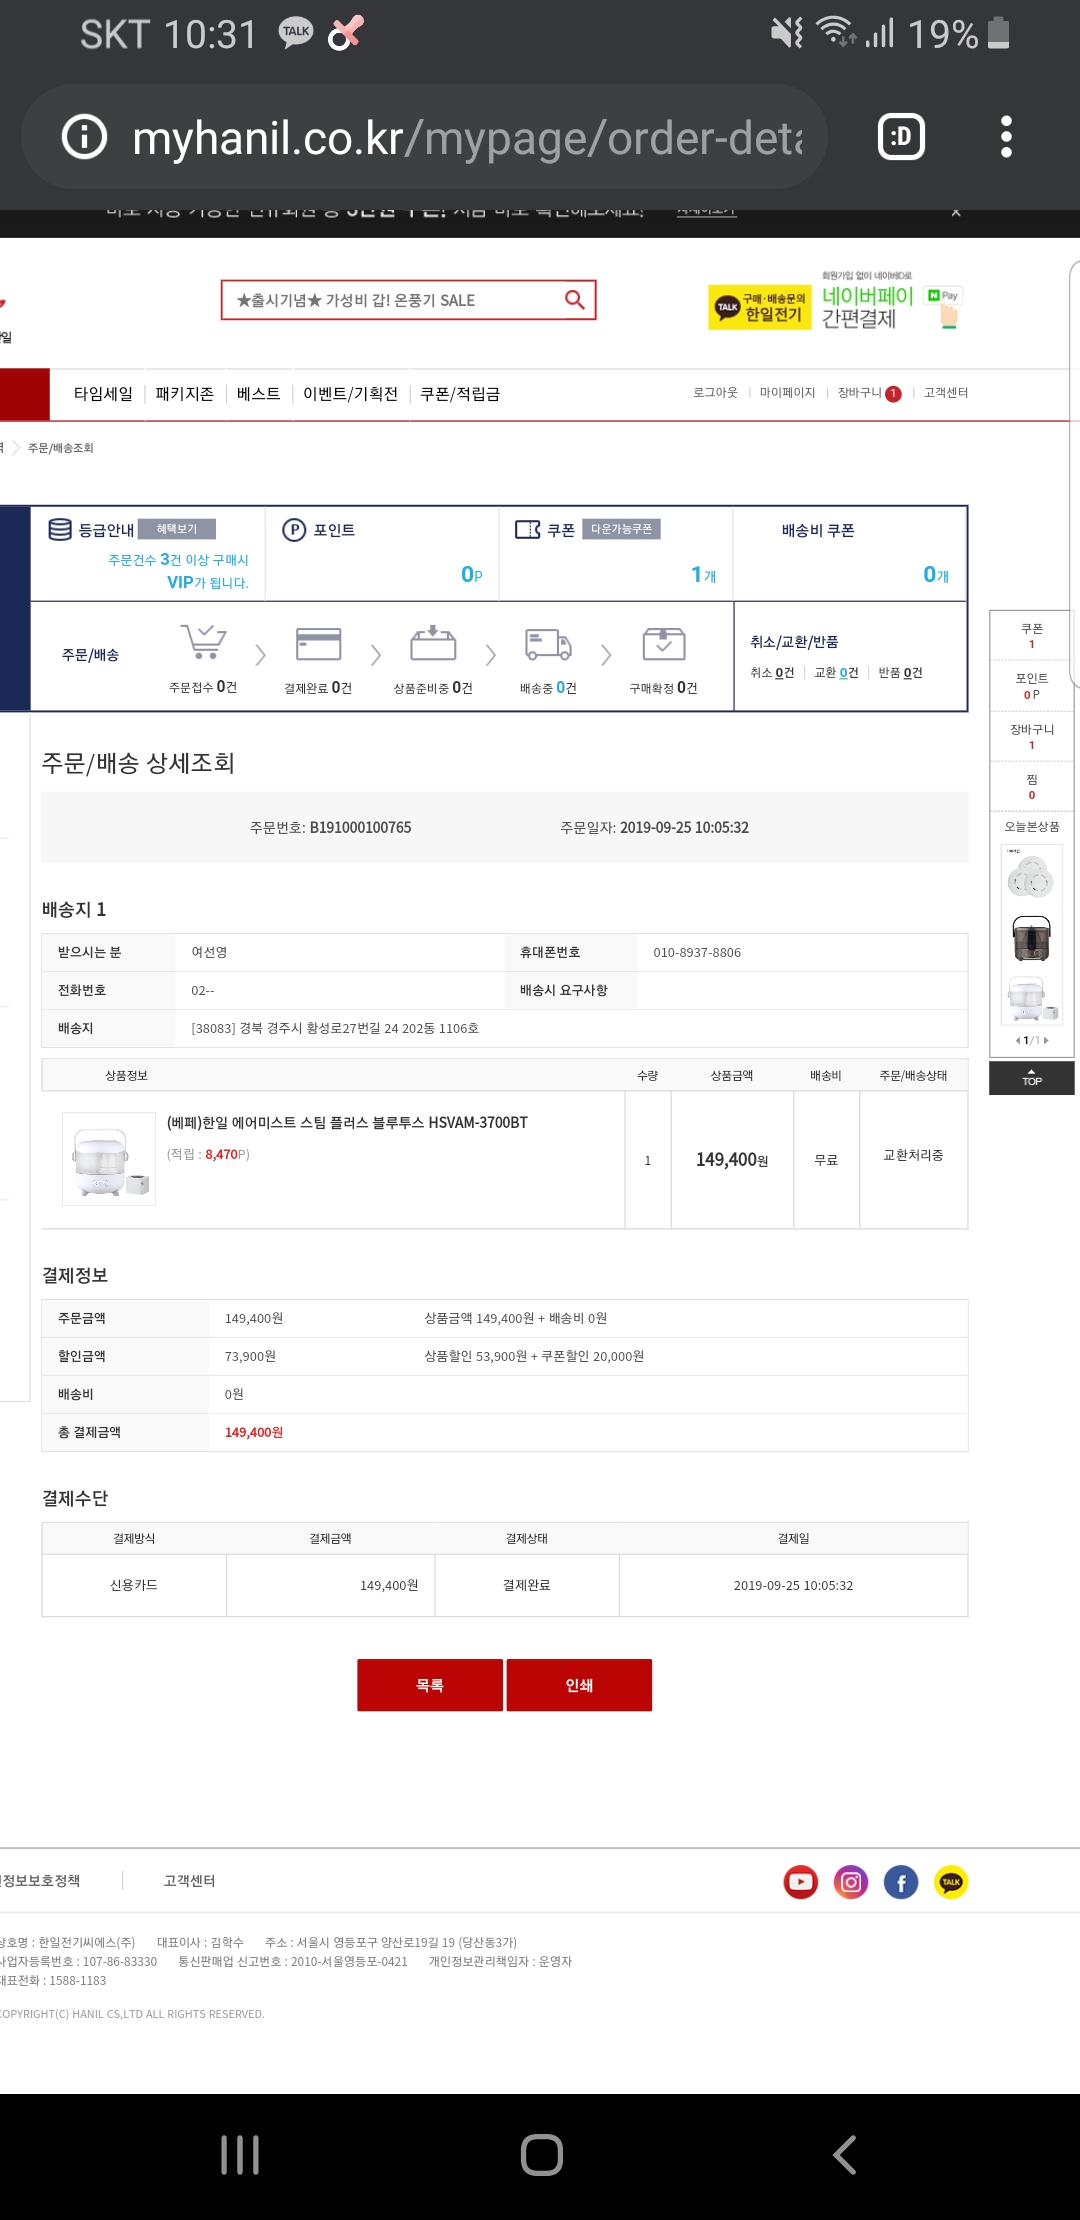Image resolution: width=1080 pixels, height=2220 pixels.
Task: Open the KakaoTalk channel footer icon
Action: point(951,1883)
